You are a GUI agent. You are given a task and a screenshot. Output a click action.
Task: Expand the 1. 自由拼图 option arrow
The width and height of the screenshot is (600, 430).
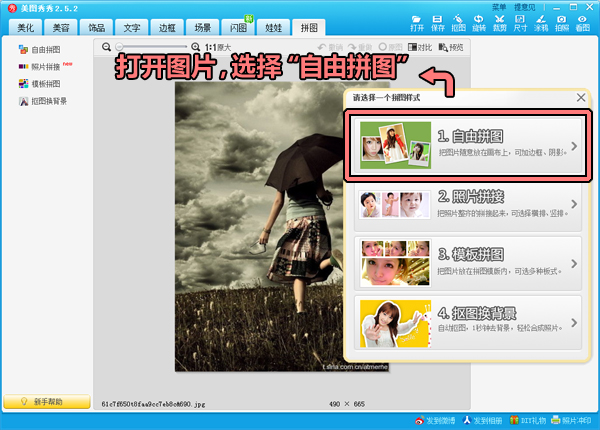point(574,146)
